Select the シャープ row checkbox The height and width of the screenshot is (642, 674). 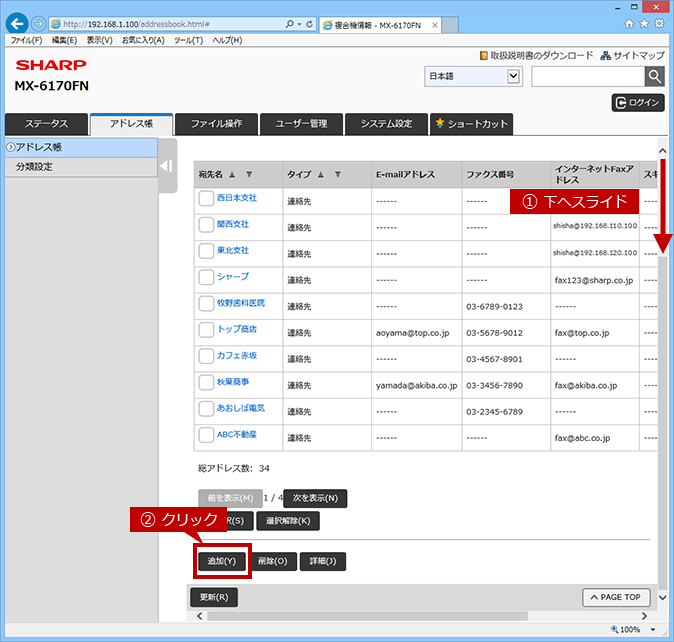tap(206, 277)
